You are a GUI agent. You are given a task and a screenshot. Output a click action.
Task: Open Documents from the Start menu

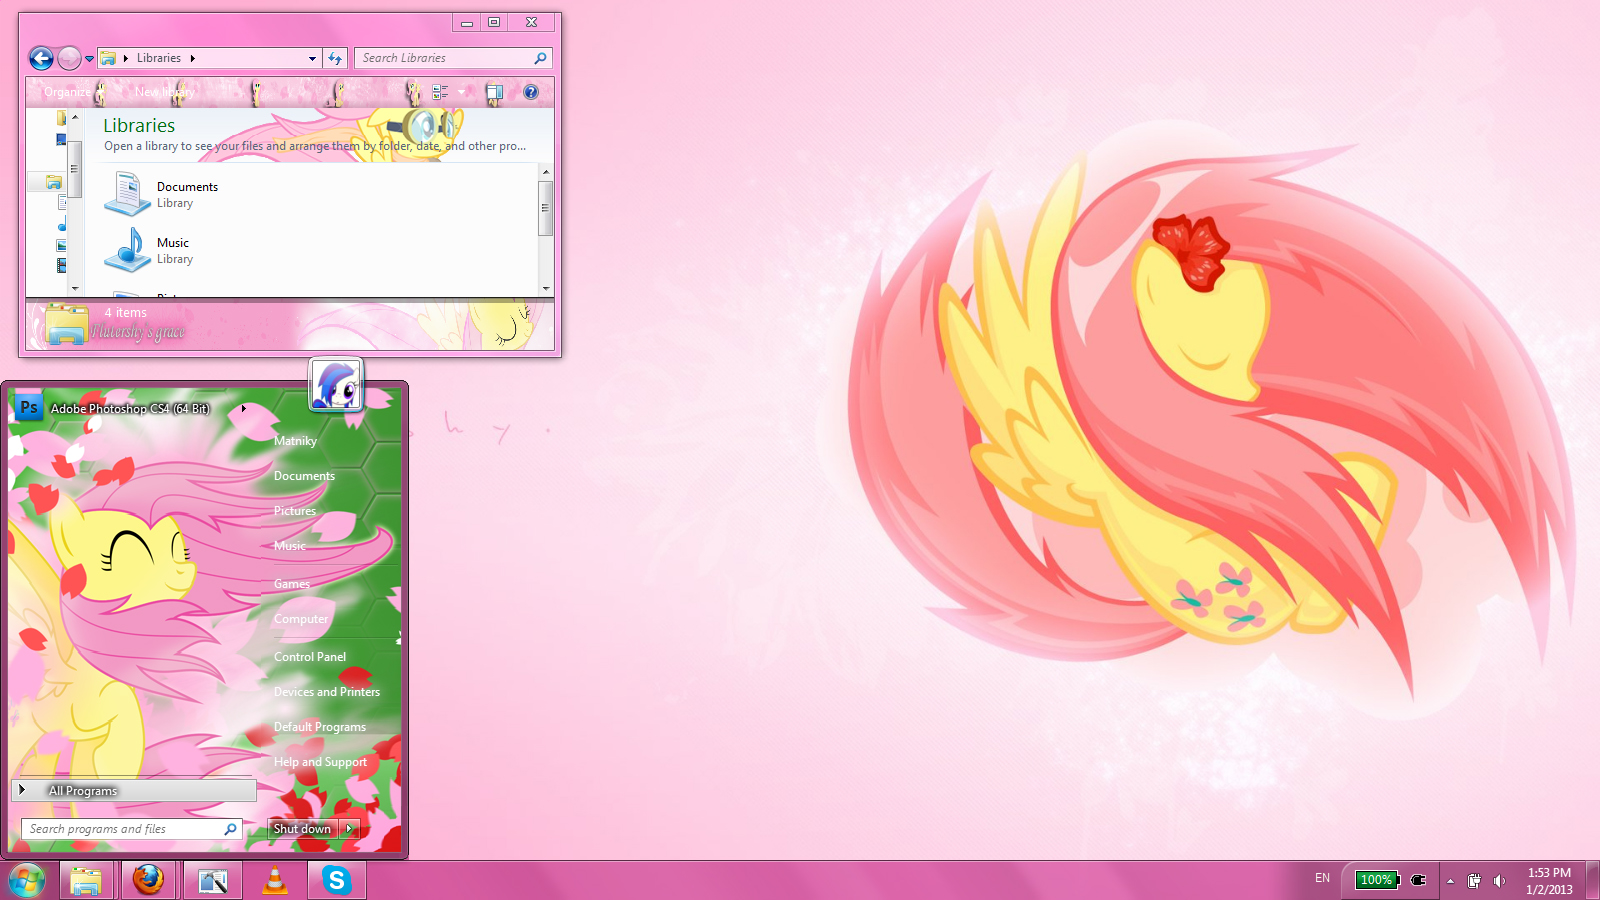click(304, 476)
